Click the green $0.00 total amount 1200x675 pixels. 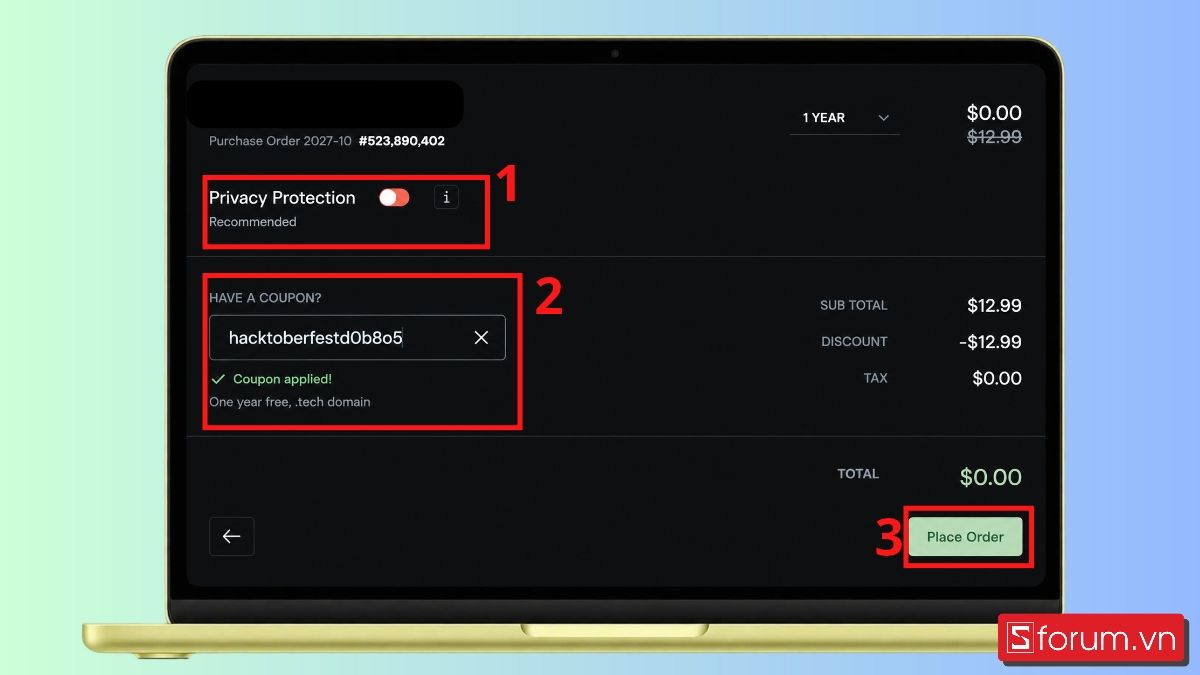991,478
